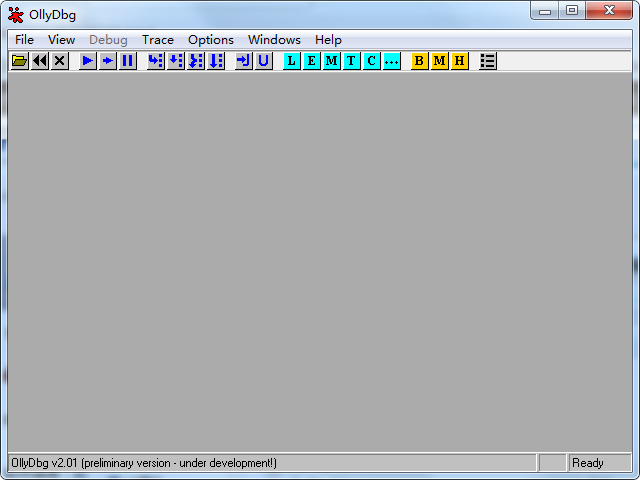Click the Ready status indicator
The width and height of the screenshot is (640, 480).
[x=588, y=463]
